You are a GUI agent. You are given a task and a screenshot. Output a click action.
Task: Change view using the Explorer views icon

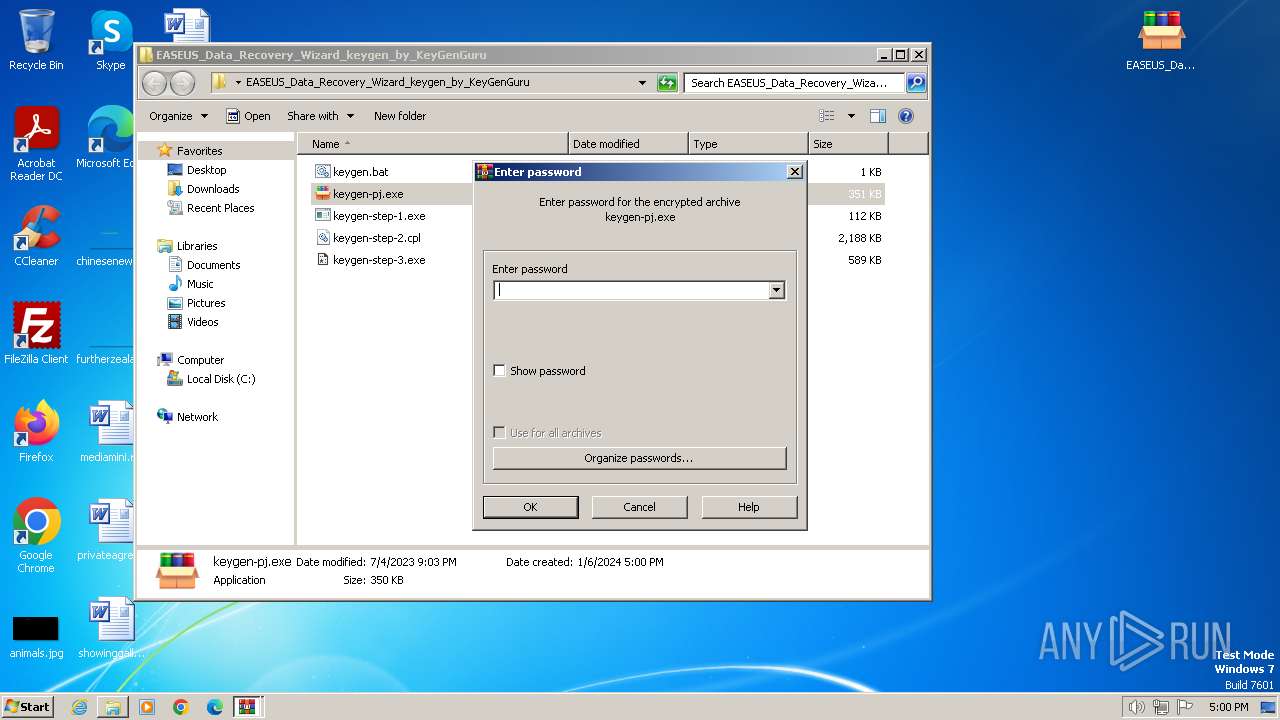[827, 116]
